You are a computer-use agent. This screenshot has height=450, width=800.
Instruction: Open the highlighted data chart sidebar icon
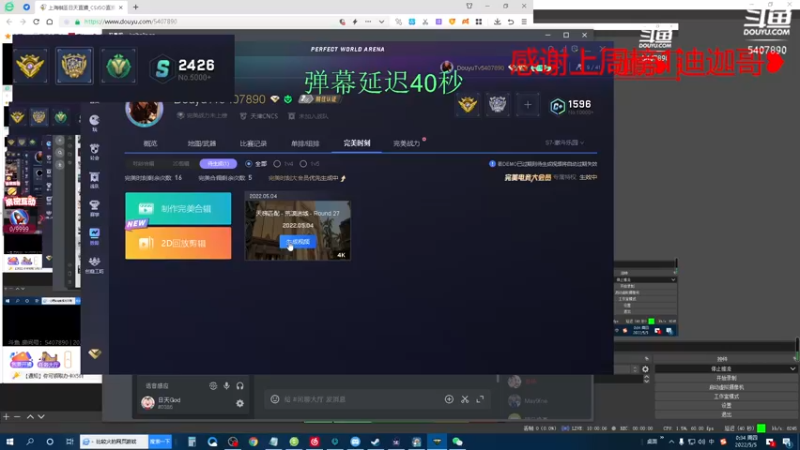[94, 236]
